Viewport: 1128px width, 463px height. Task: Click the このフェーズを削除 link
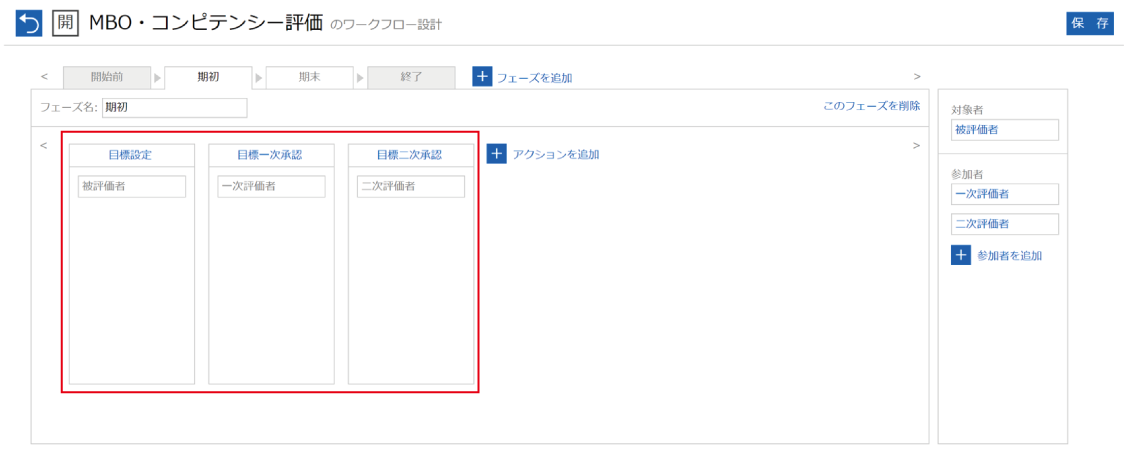(x=871, y=106)
